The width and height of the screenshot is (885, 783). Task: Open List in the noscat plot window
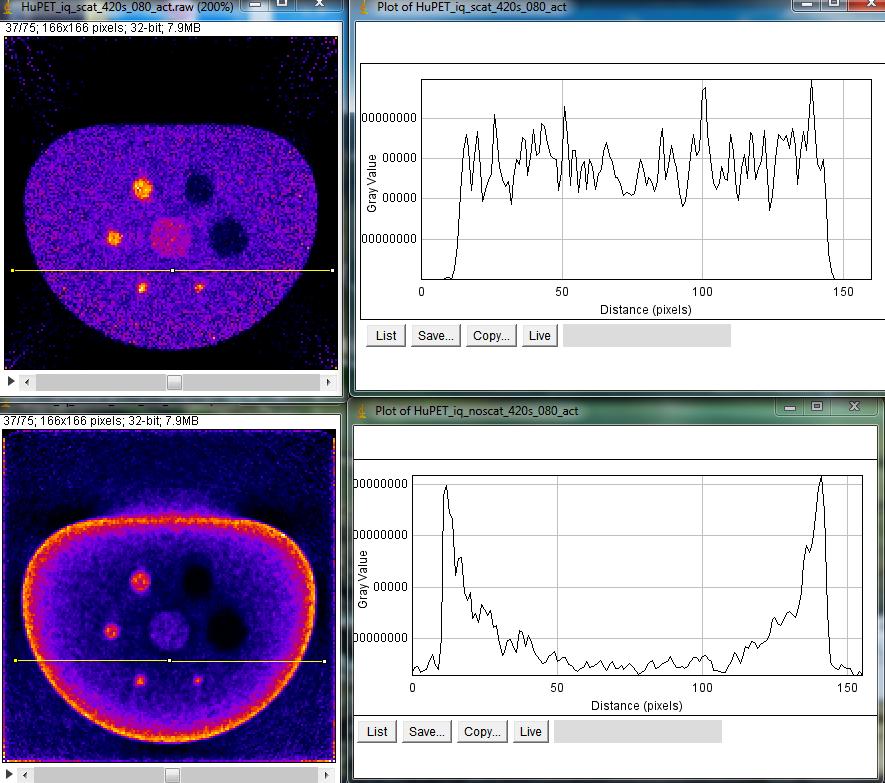coord(377,732)
